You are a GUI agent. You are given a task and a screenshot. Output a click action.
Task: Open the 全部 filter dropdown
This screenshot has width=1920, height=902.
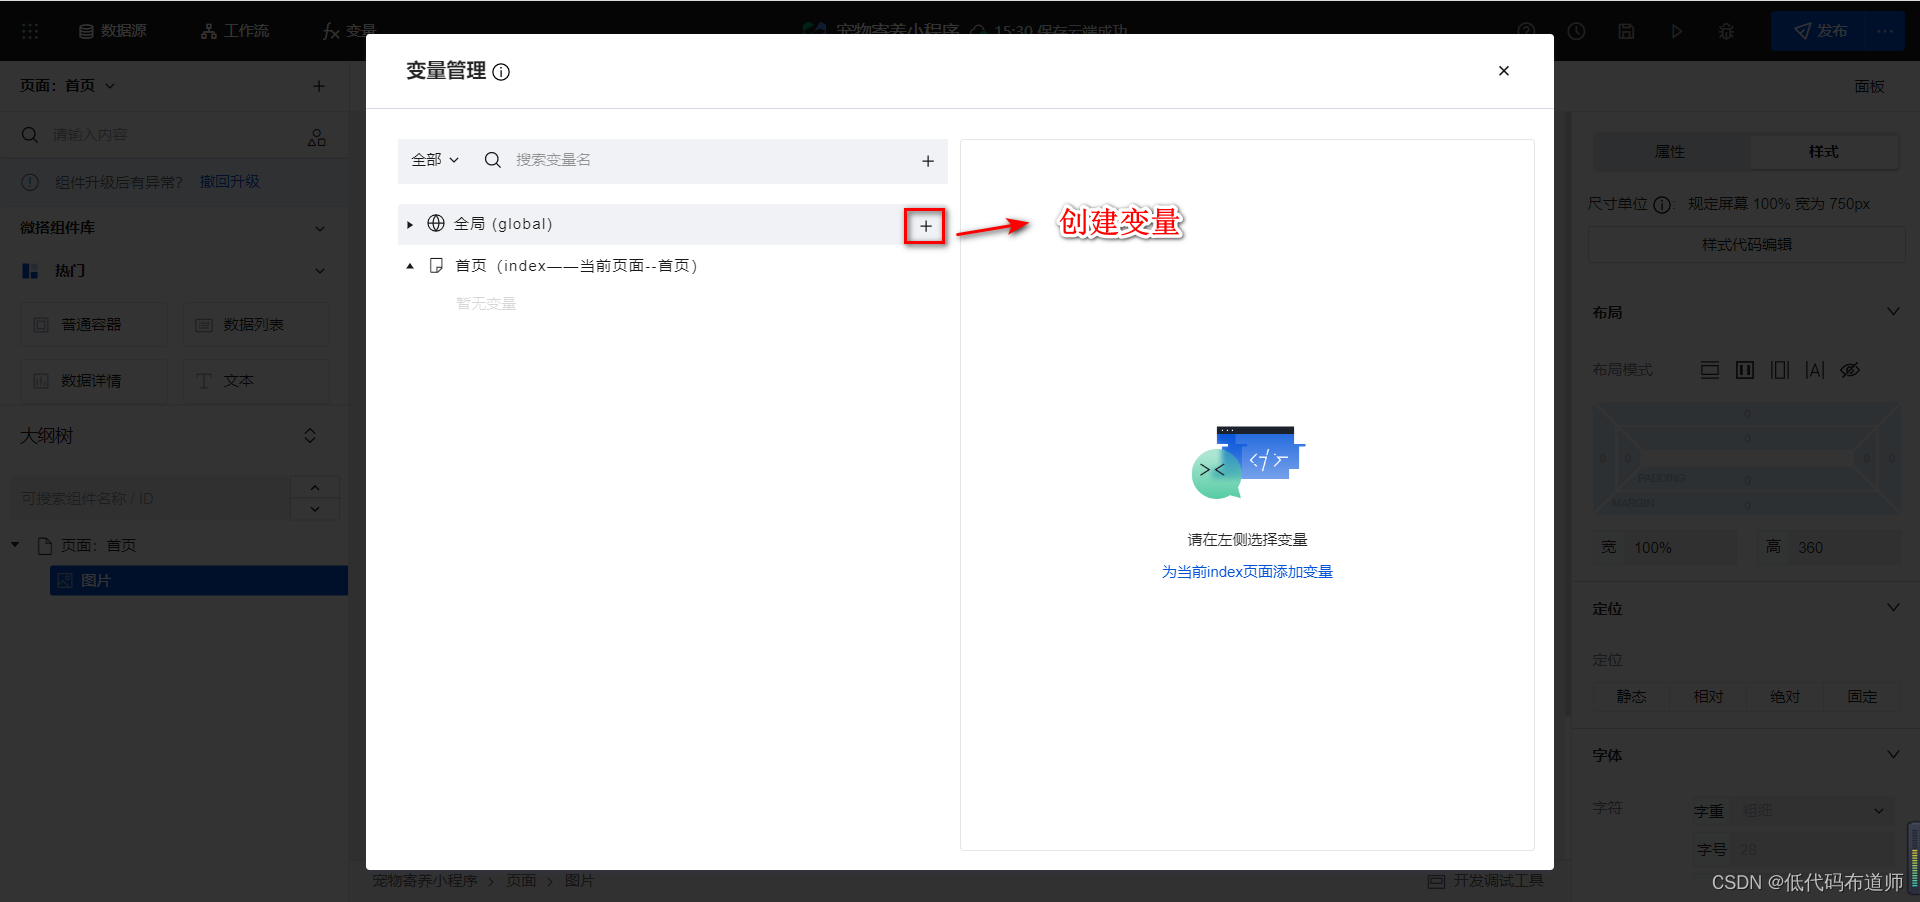pos(435,160)
